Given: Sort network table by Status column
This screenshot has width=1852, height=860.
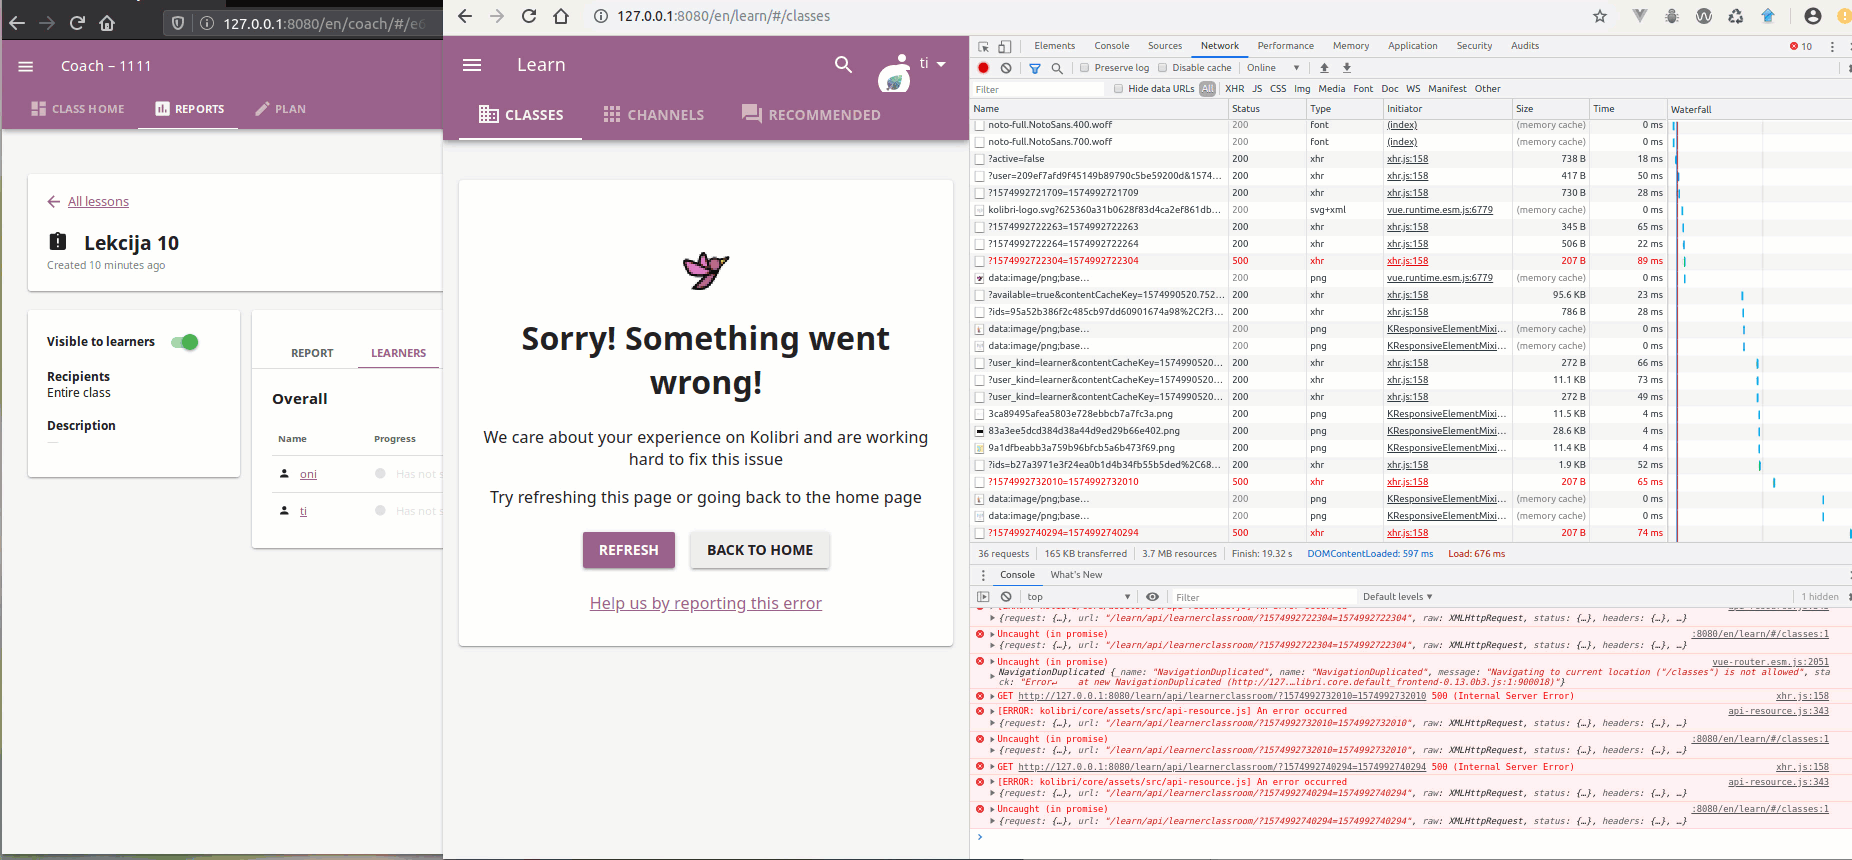Looking at the screenshot, I should coord(1267,109).
